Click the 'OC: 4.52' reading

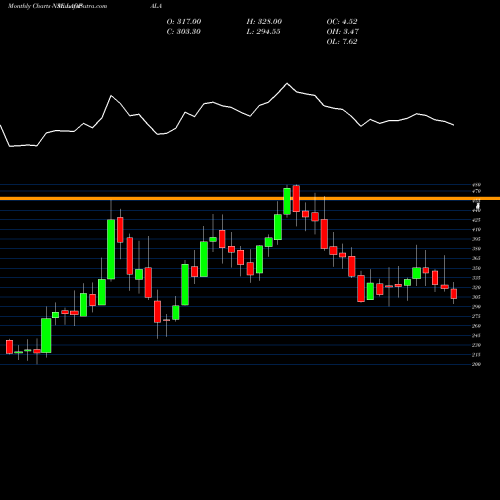[342, 21]
